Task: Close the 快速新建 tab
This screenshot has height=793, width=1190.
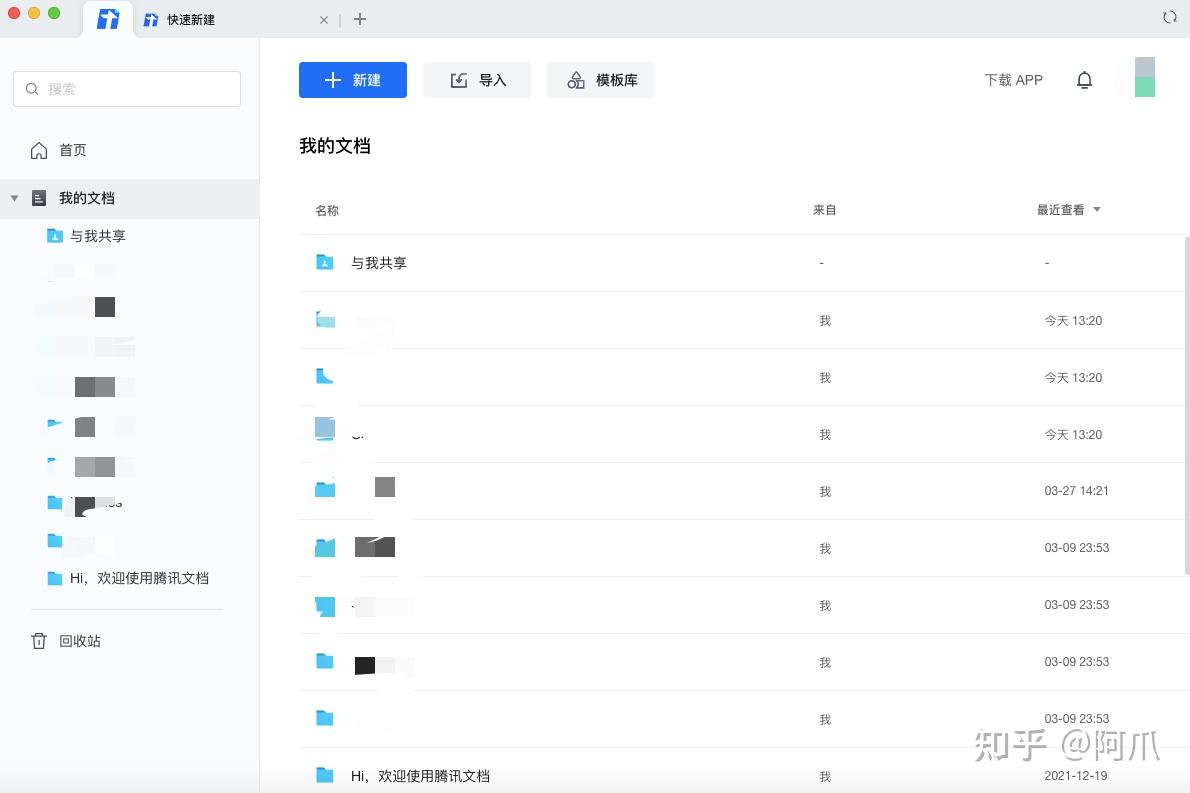Action: (x=324, y=20)
